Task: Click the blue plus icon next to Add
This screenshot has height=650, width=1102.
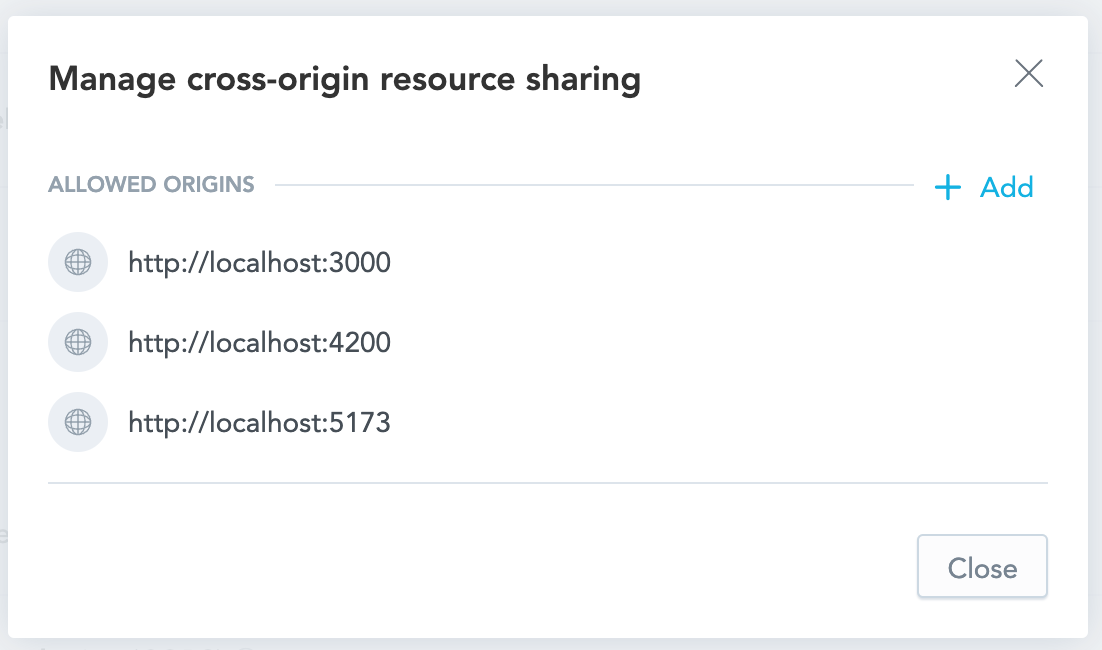Action: (946, 187)
